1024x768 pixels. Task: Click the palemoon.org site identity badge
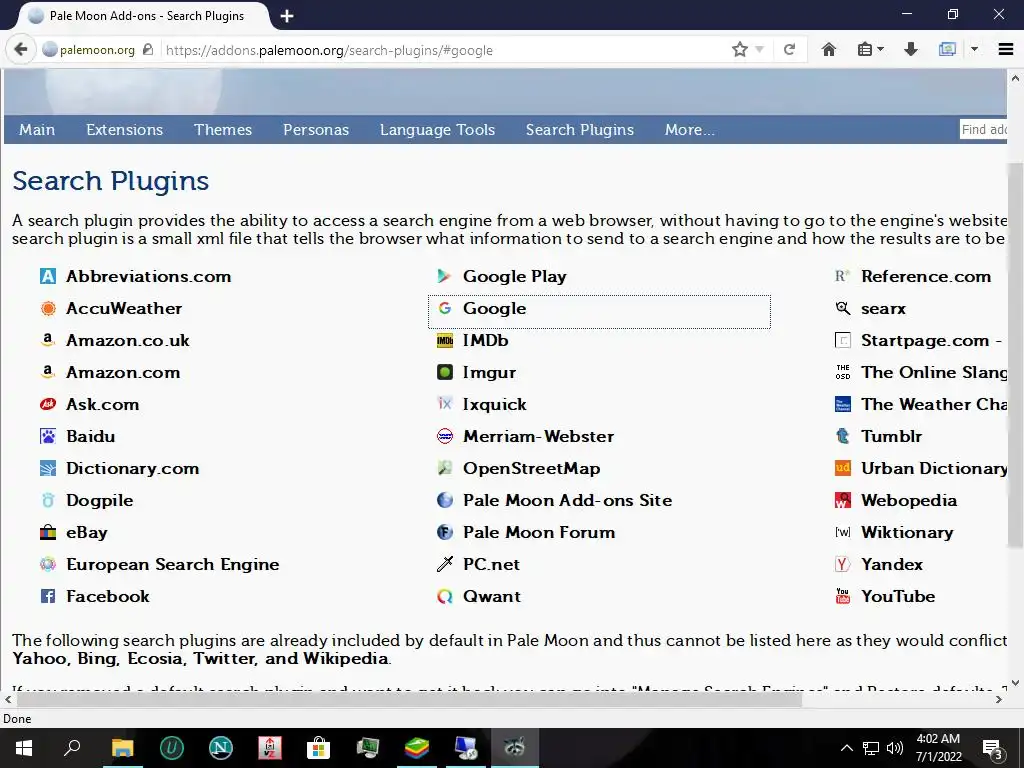97,50
